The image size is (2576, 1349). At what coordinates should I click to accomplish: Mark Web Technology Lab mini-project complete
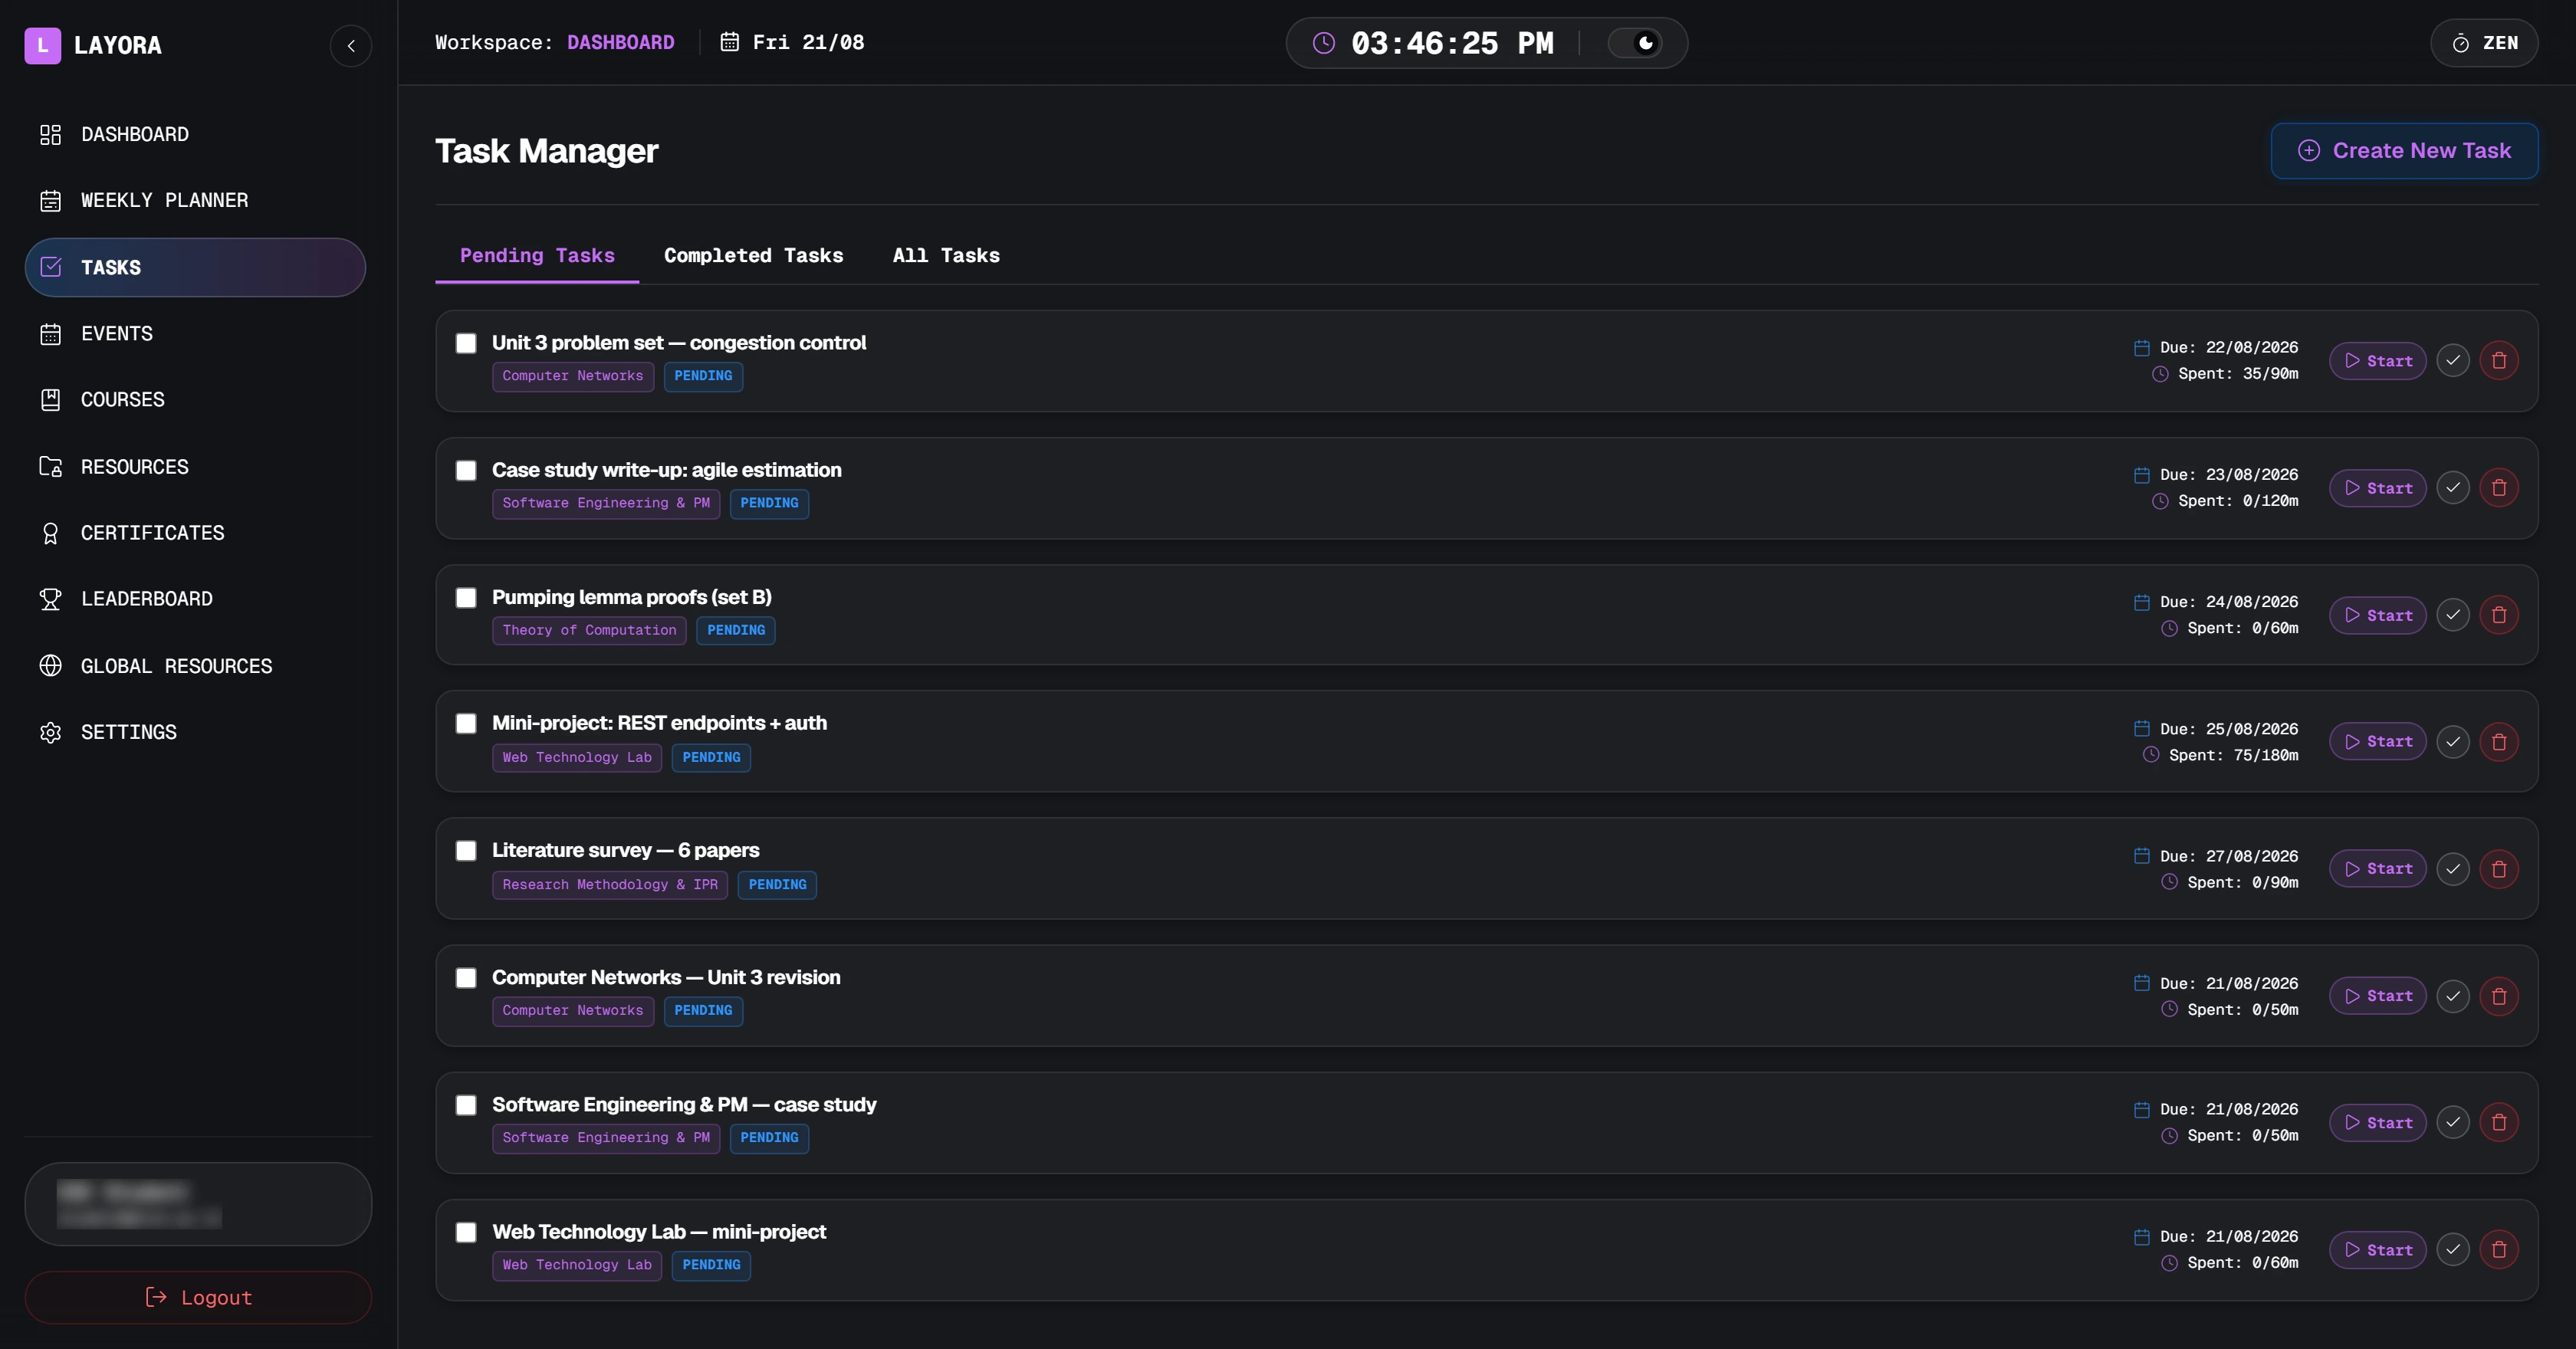2453,1249
